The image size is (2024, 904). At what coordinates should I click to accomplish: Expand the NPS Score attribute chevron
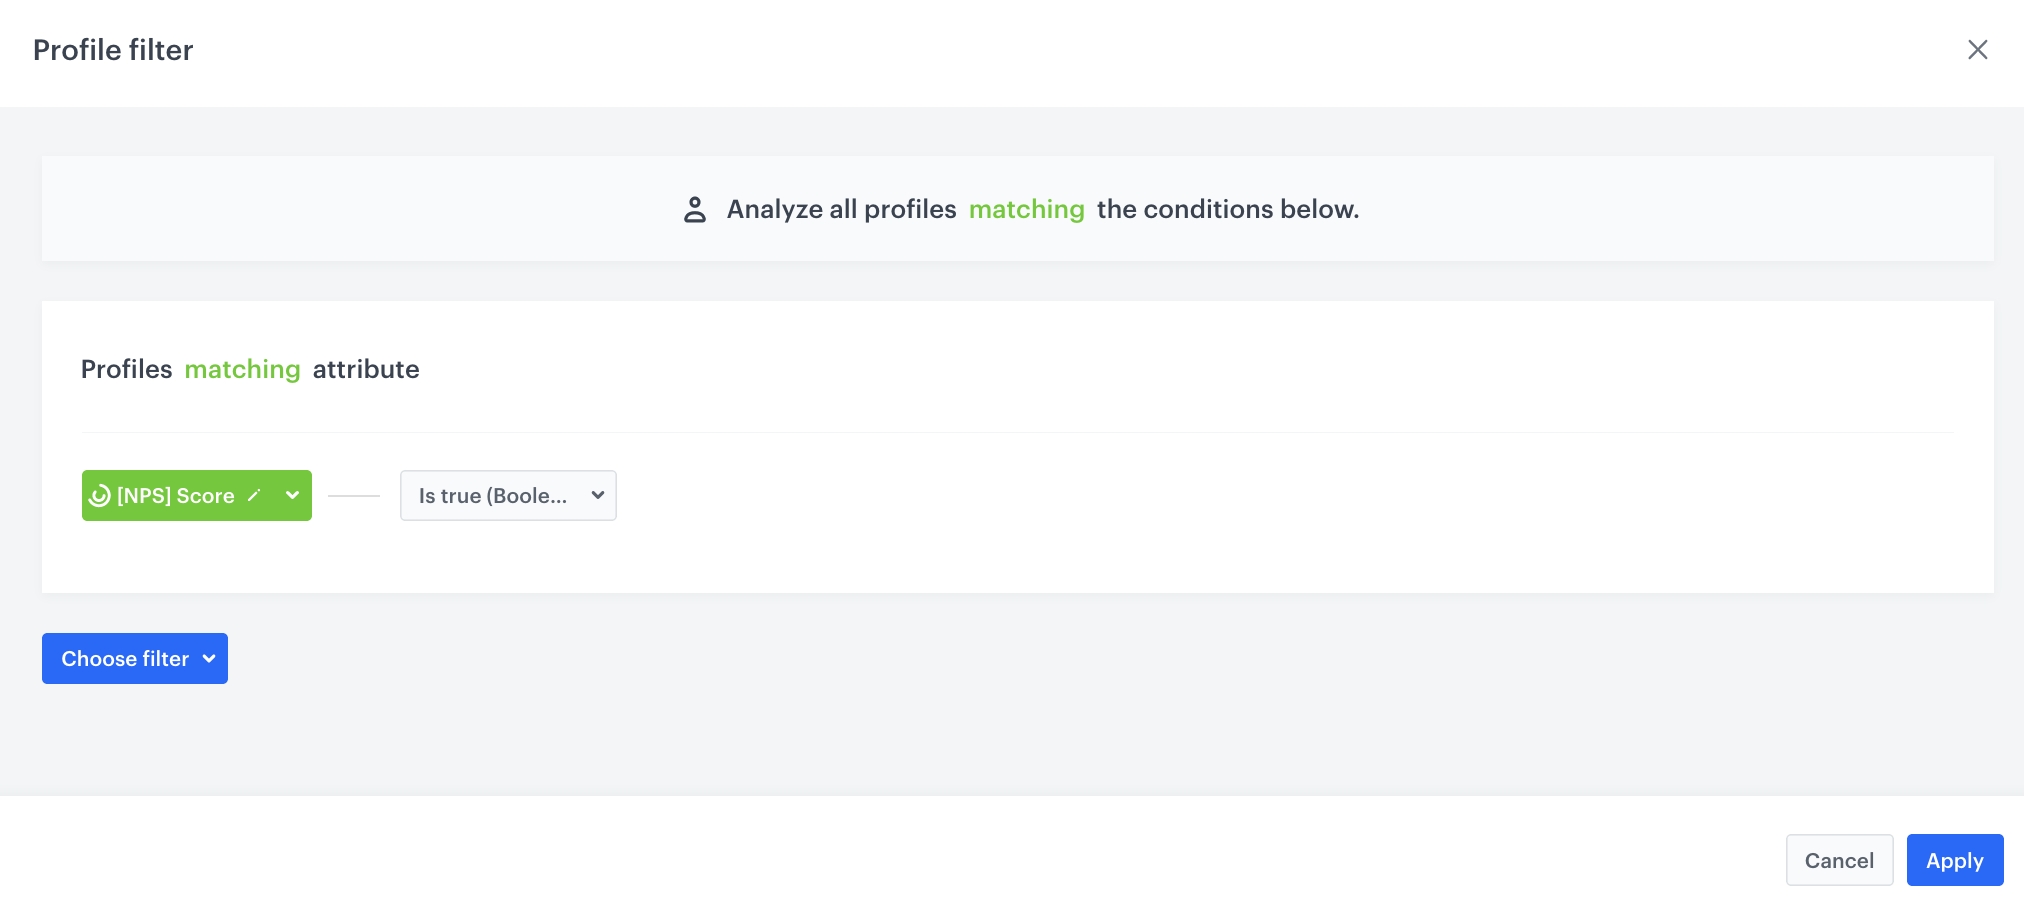(x=292, y=495)
